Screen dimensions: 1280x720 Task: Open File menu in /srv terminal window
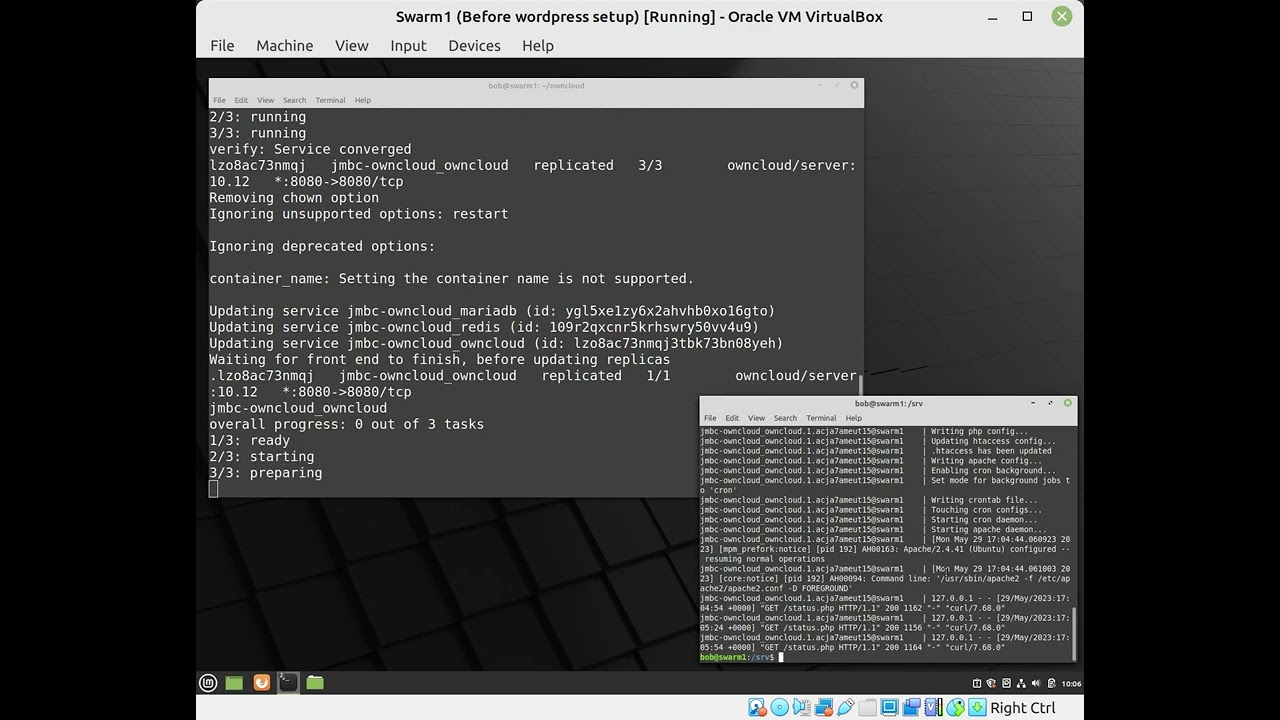pyautogui.click(x=710, y=418)
